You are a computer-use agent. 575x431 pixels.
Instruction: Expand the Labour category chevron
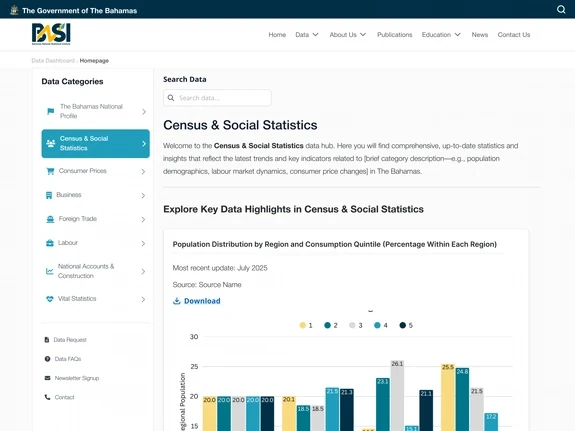coord(143,243)
